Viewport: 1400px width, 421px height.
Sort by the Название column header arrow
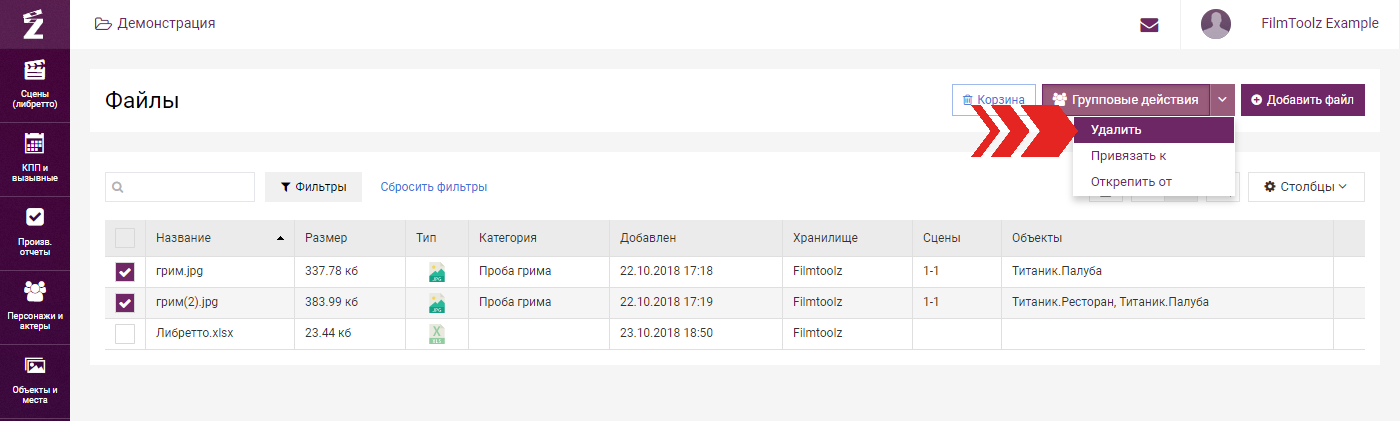(x=280, y=238)
